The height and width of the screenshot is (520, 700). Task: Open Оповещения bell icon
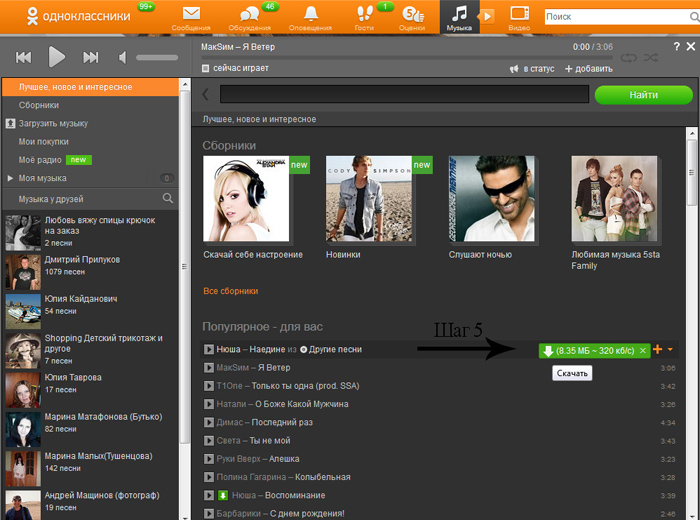click(x=311, y=13)
